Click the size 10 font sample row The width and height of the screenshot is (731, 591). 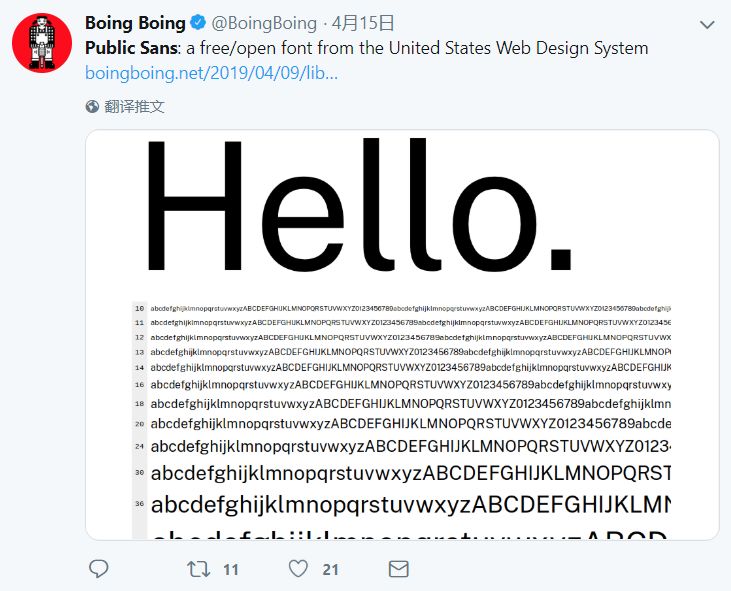(410, 309)
